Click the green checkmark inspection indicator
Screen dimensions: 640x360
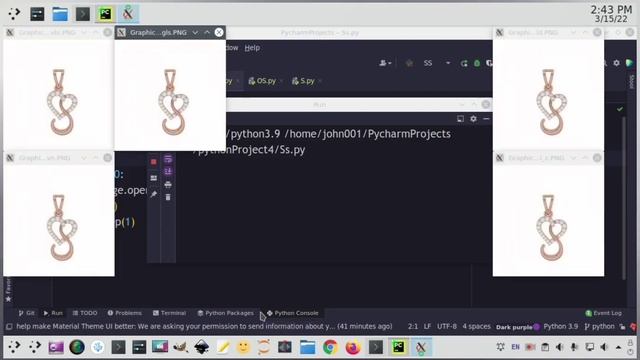(x=620, y=109)
